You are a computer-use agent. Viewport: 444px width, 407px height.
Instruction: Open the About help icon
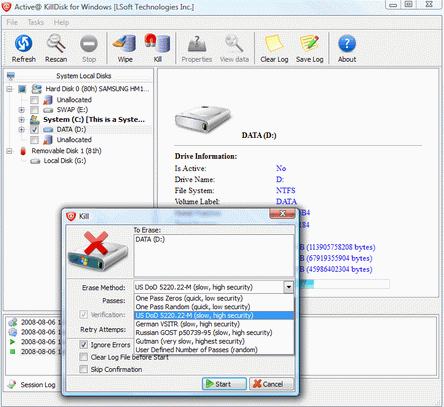(x=347, y=43)
